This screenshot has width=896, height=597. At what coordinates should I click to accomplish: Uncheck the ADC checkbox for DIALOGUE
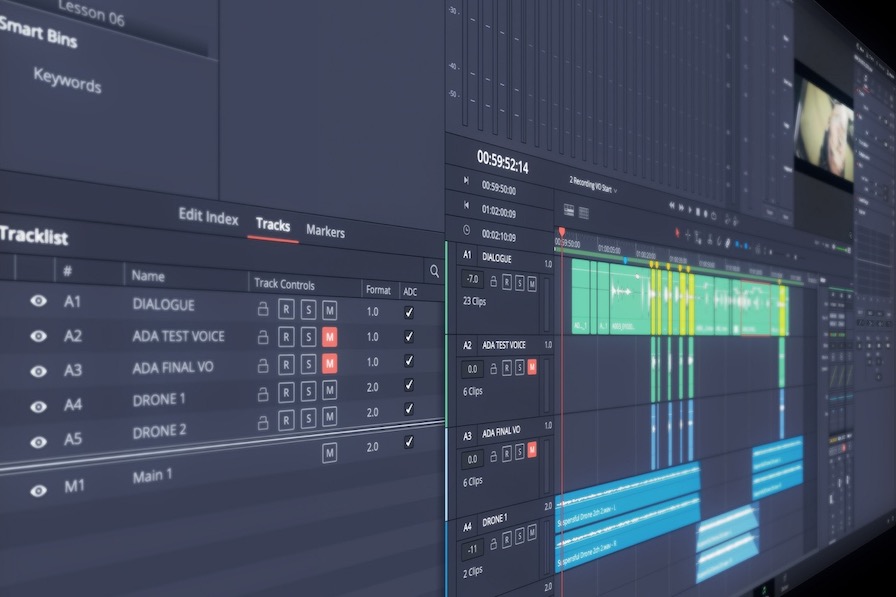click(409, 312)
